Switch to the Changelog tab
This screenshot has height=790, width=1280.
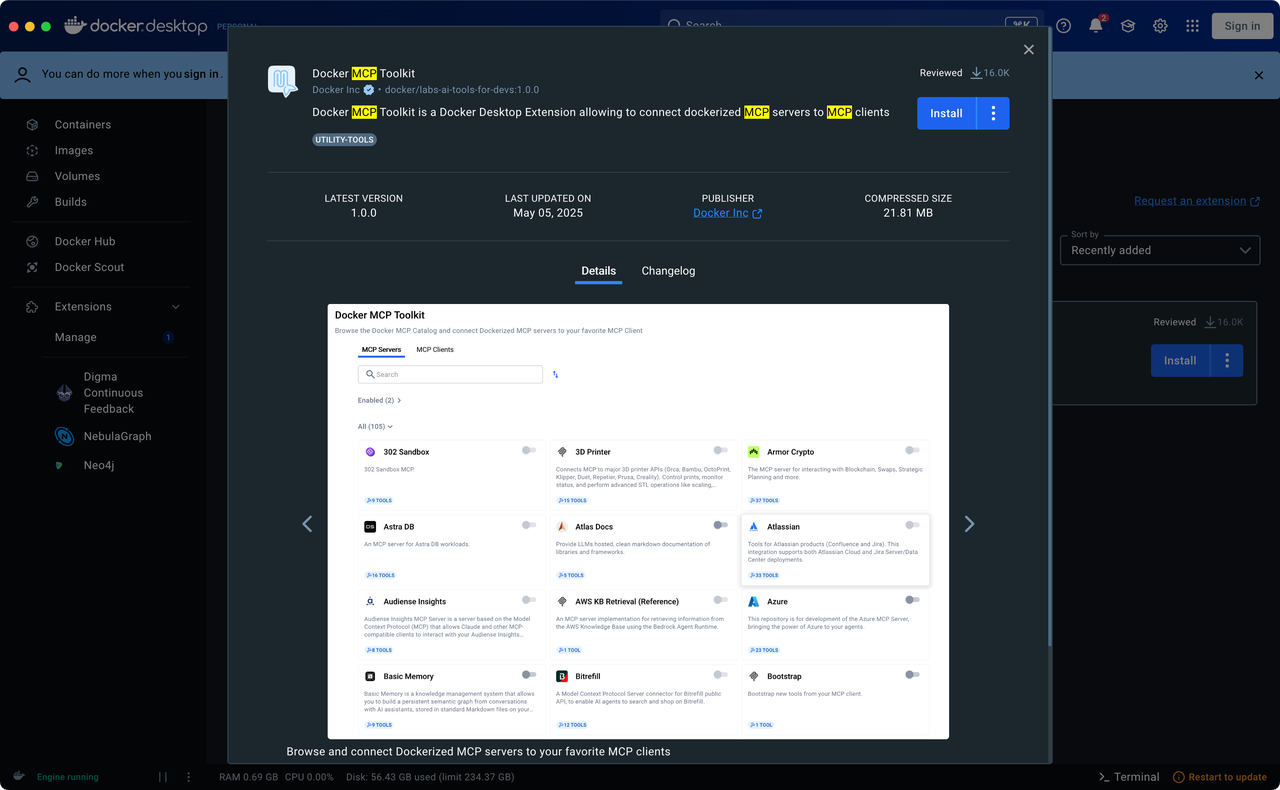point(668,271)
